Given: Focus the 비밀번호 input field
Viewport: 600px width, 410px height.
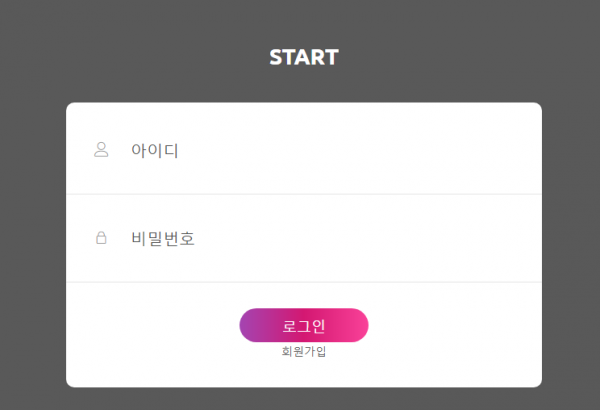Looking at the screenshot, I should (320, 238).
